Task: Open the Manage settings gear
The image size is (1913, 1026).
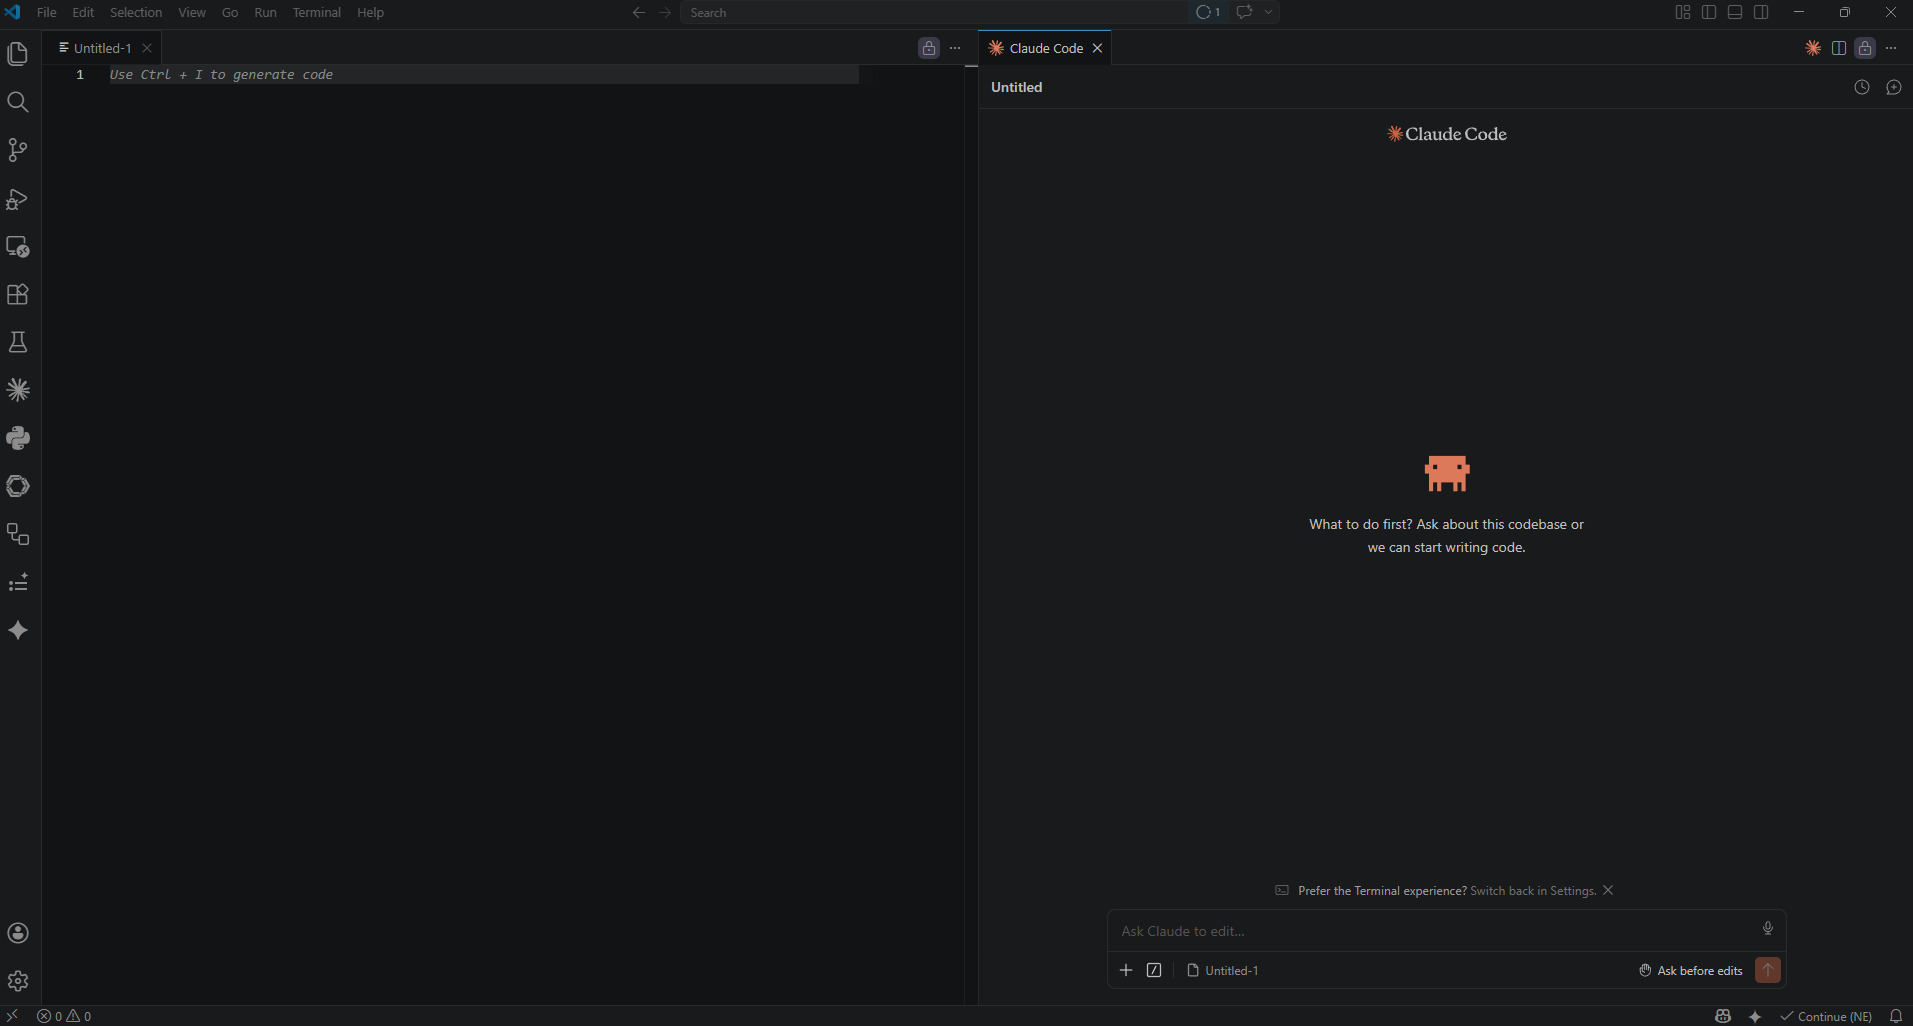Action: [18, 981]
